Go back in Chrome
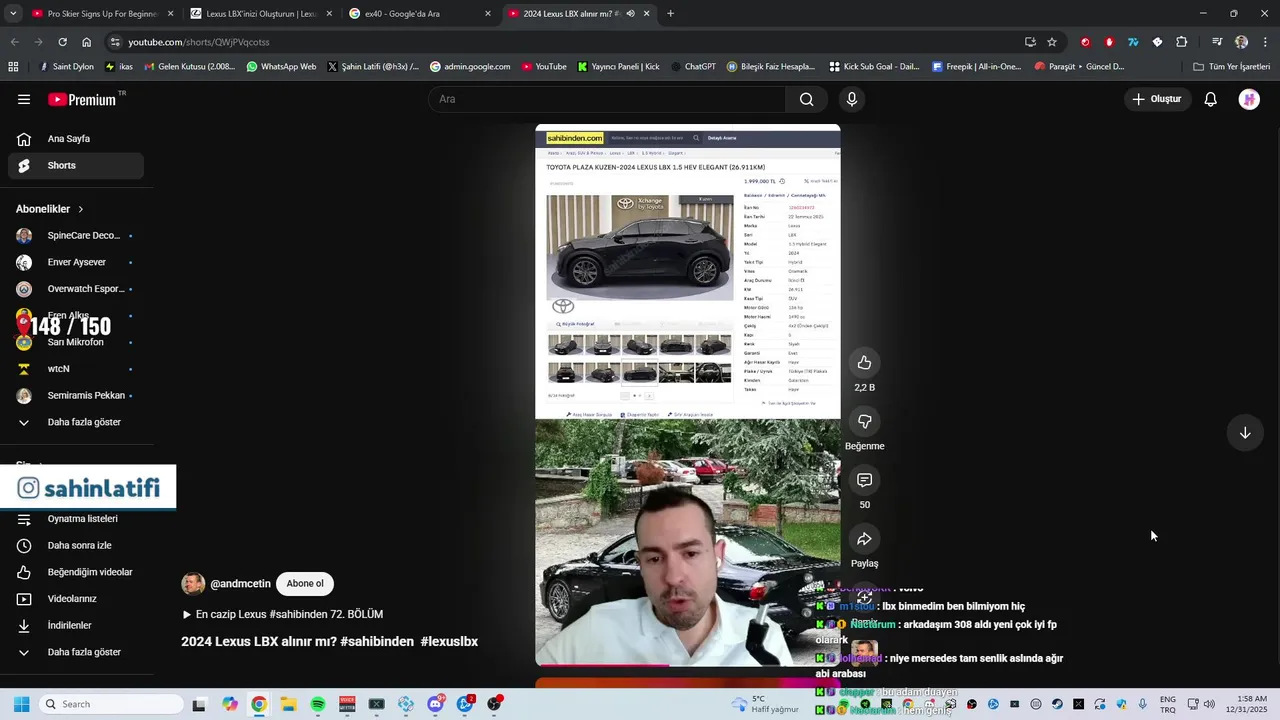 point(14,42)
